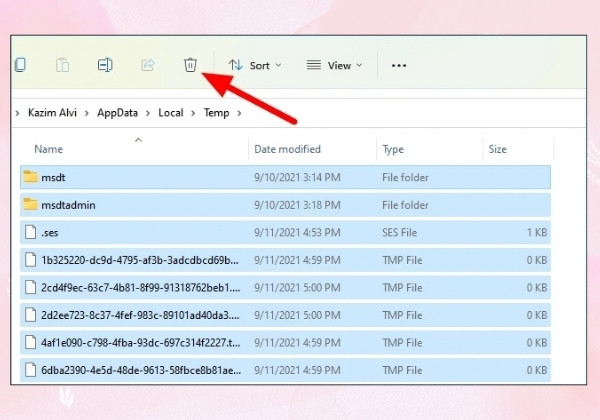Select file starting with 2cd4f9ec-63c7
The height and width of the screenshot is (420, 600).
point(285,287)
